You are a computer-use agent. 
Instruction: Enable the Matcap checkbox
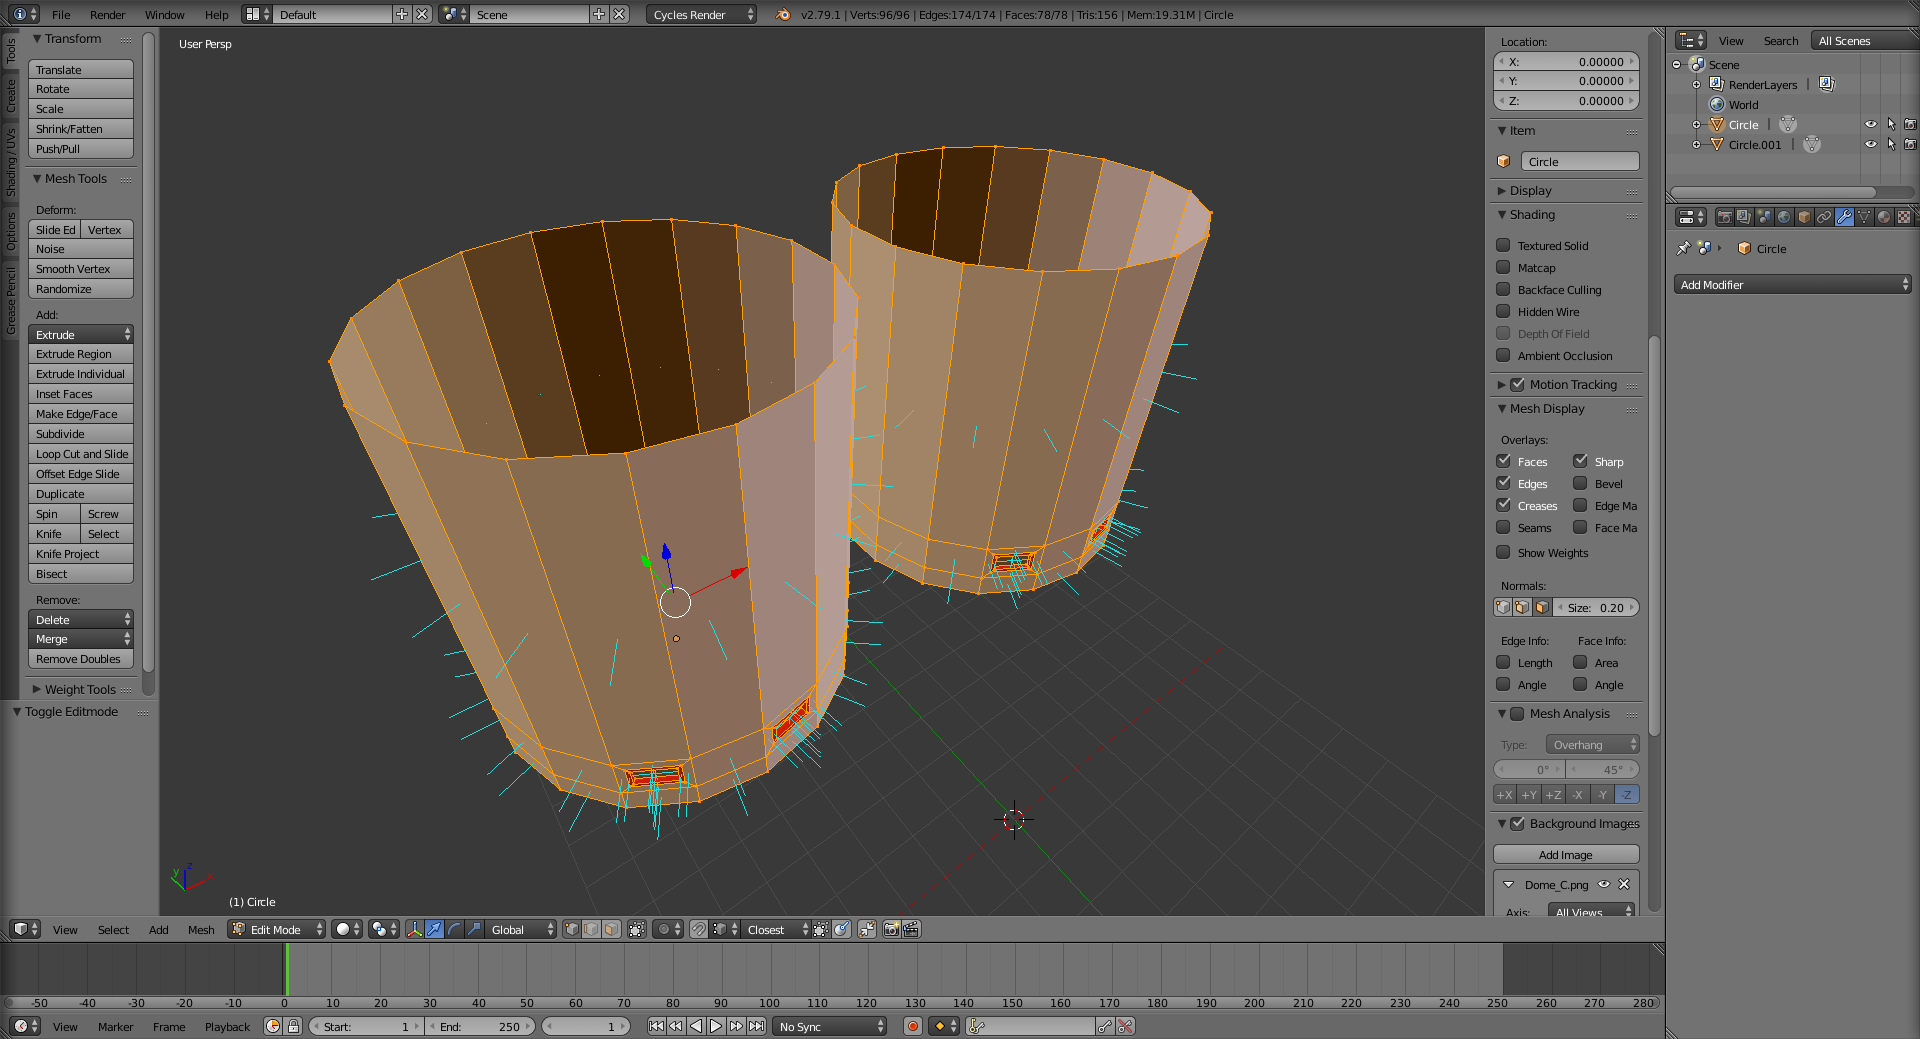[x=1503, y=267]
